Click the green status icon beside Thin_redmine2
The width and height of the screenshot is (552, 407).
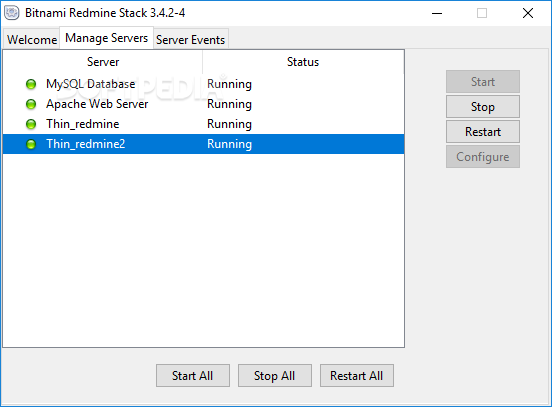[x=31, y=144]
